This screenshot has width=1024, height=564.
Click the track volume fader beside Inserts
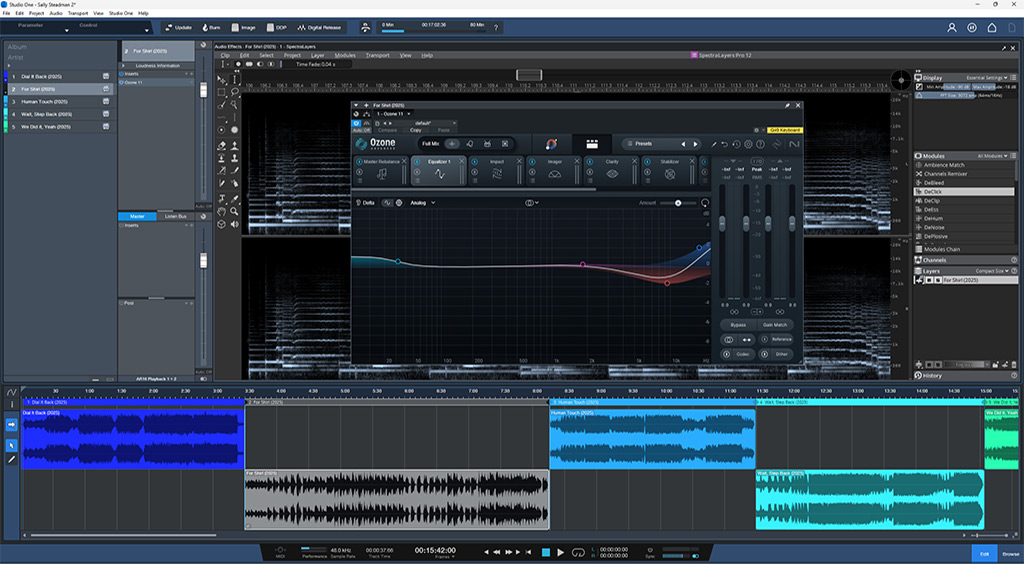pos(203,90)
